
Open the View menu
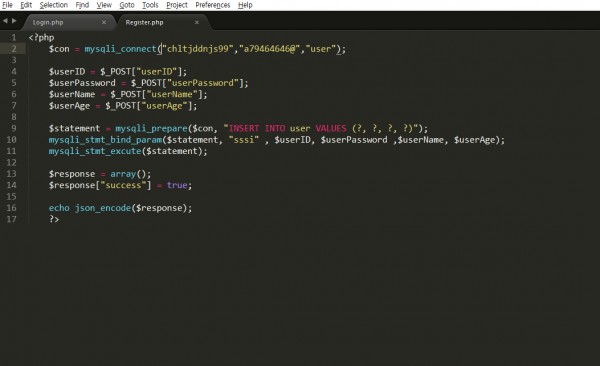click(x=104, y=5)
